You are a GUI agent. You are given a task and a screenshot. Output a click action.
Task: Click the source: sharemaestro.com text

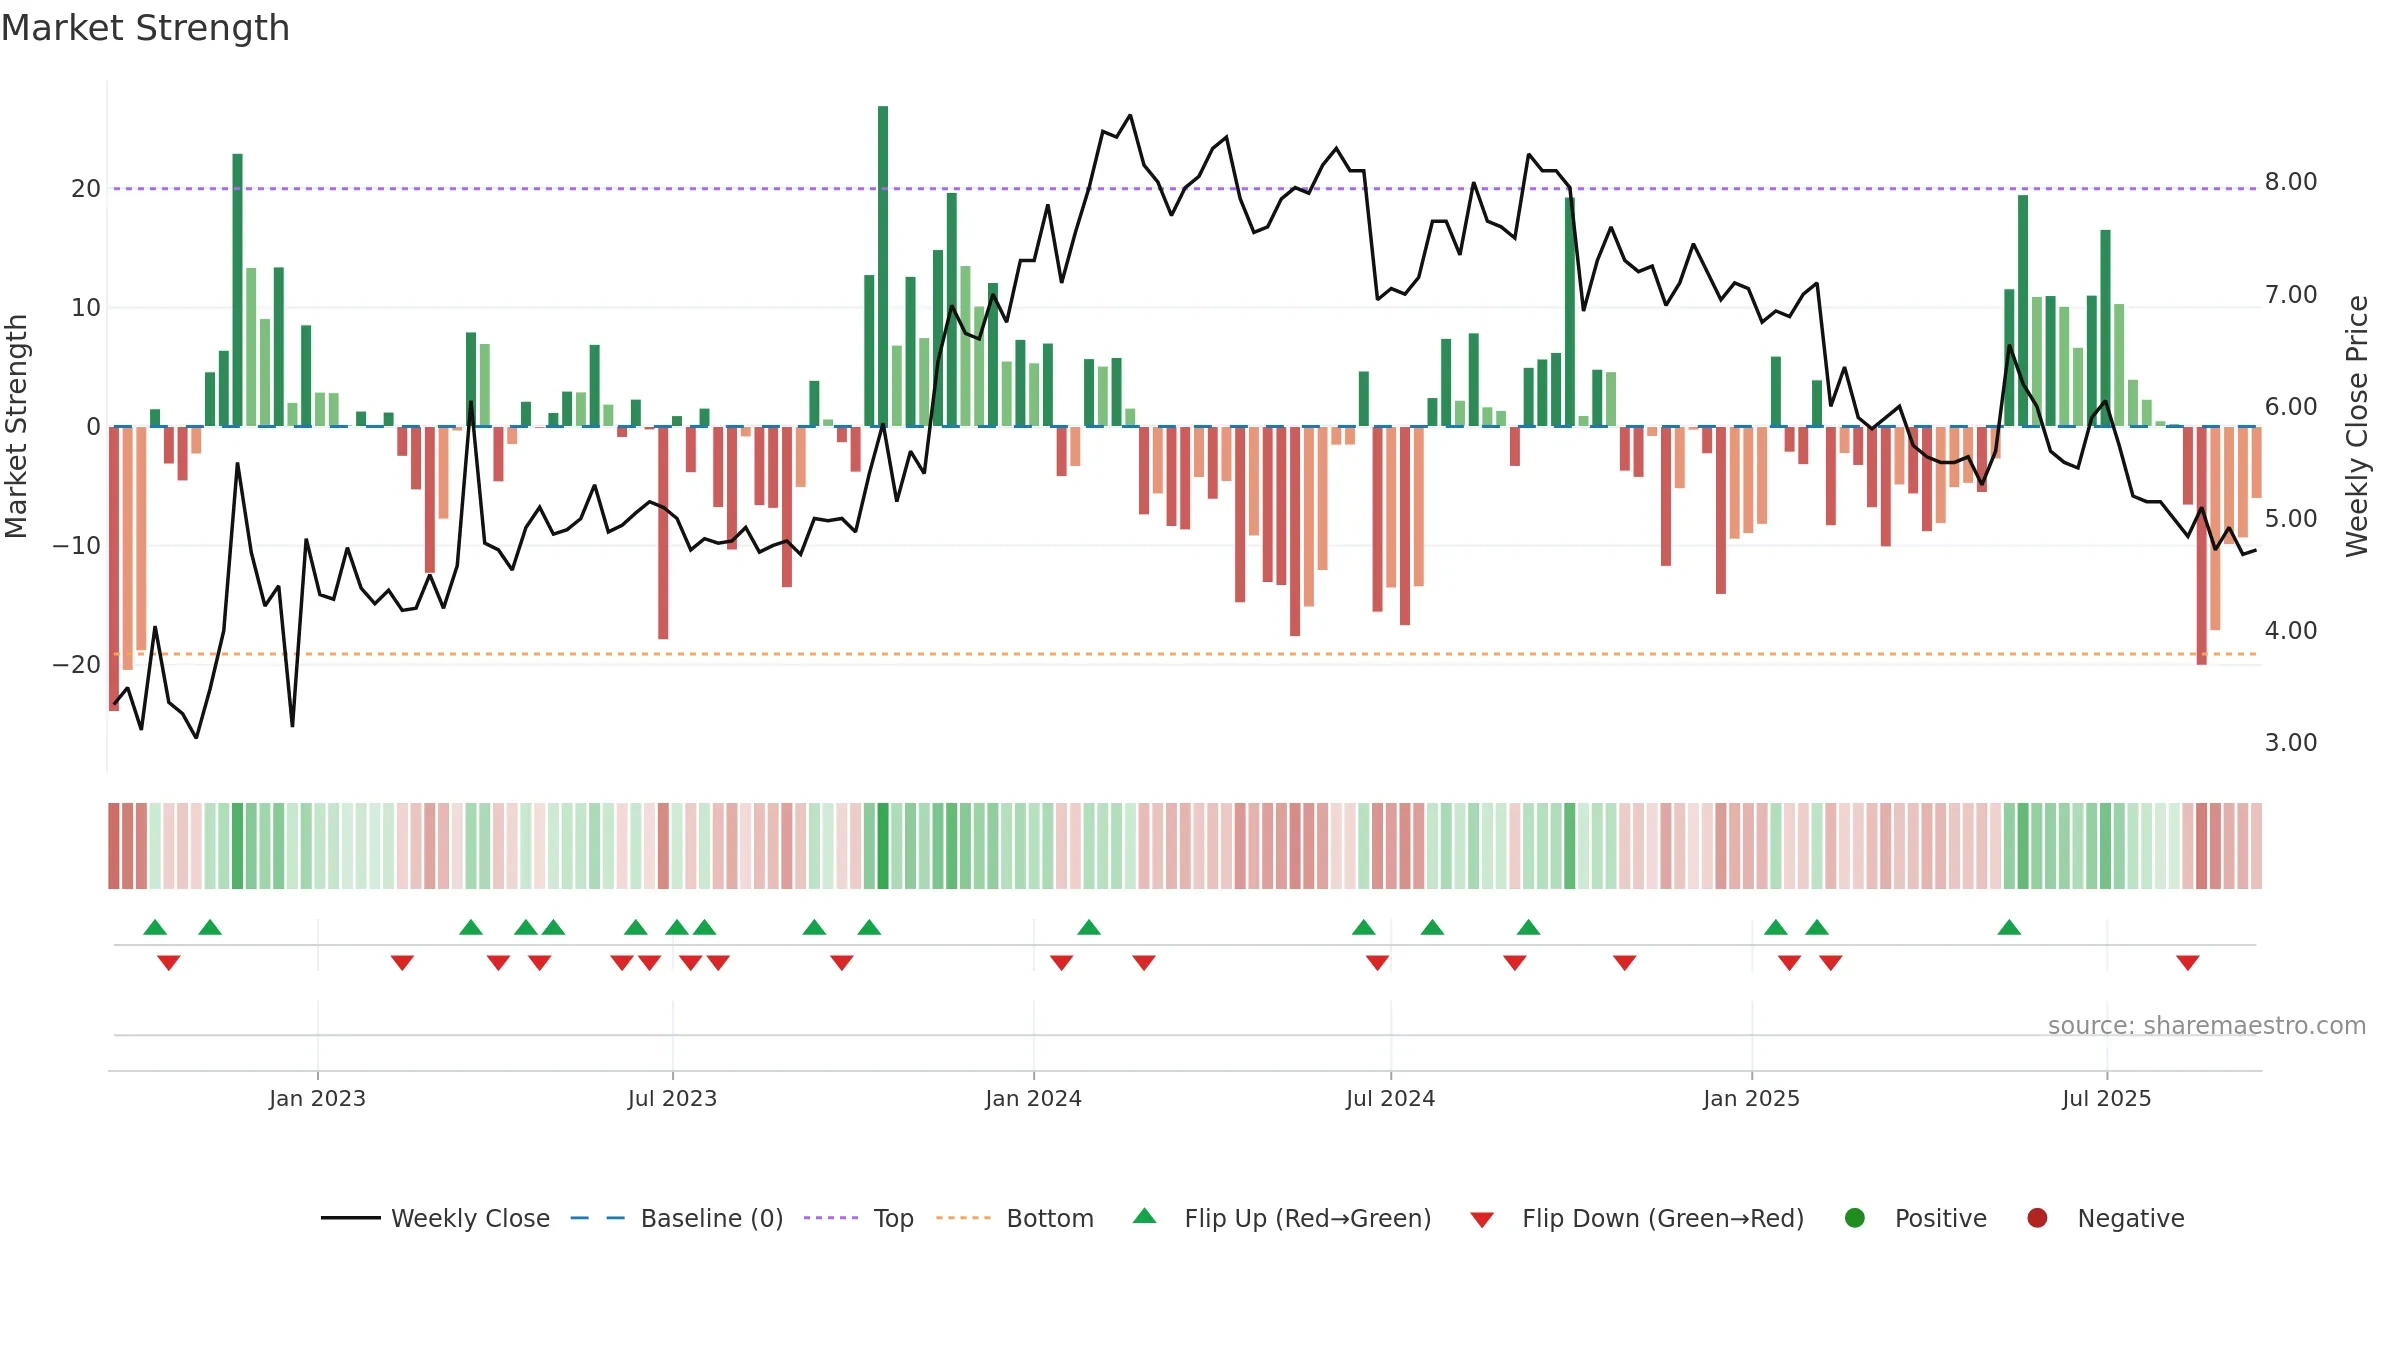click(x=2207, y=1026)
